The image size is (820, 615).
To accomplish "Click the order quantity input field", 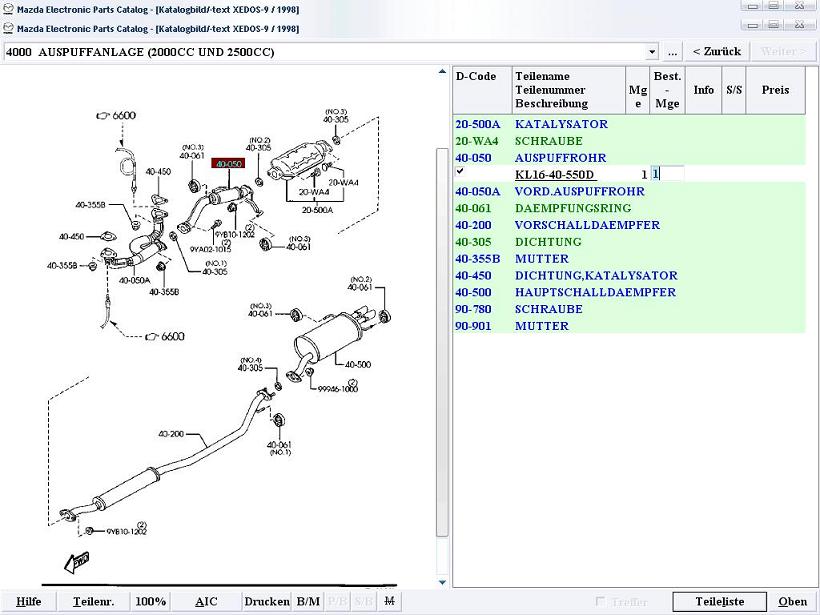I will click(x=668, y=174).
